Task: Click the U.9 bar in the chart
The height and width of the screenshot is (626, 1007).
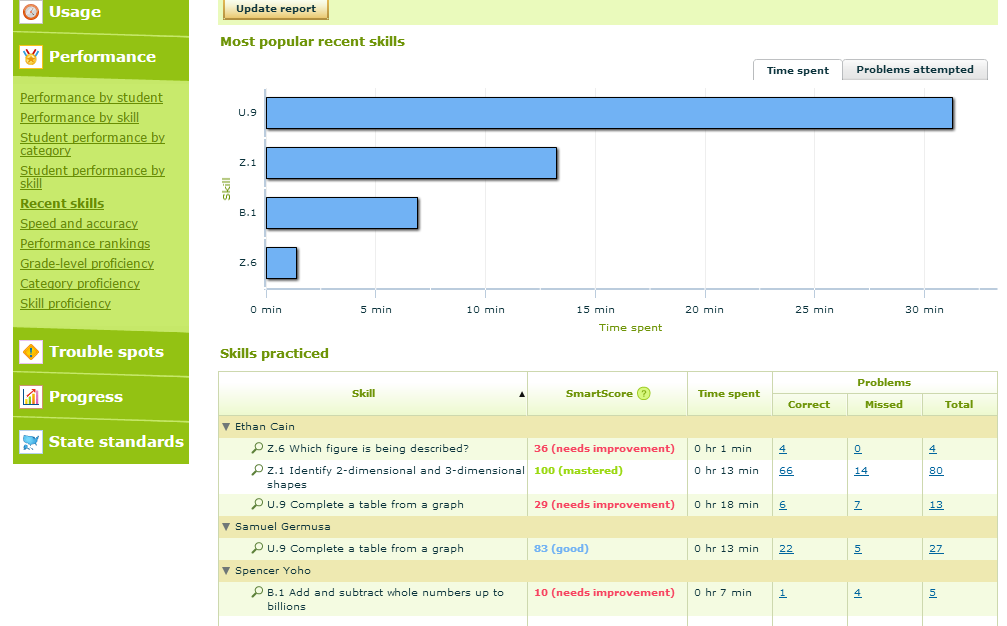Action: (610, 113)
